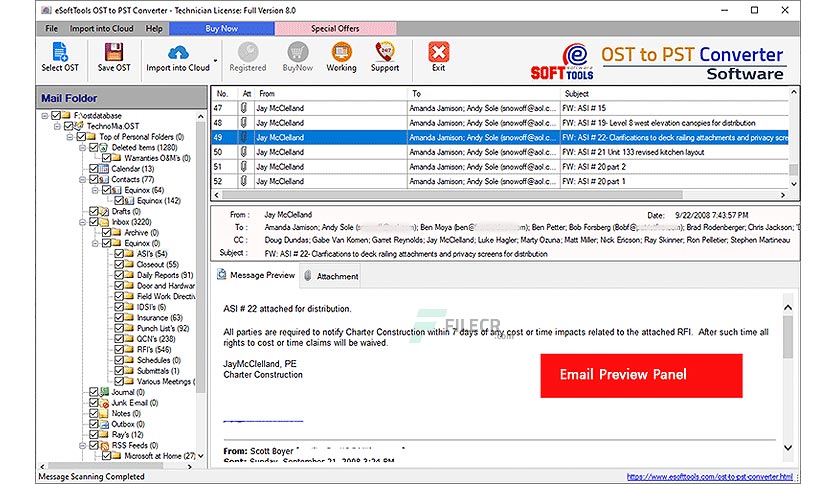Uncheck the Punch List's (92) checkbox

pyautogui.click(x=119, y=328)
